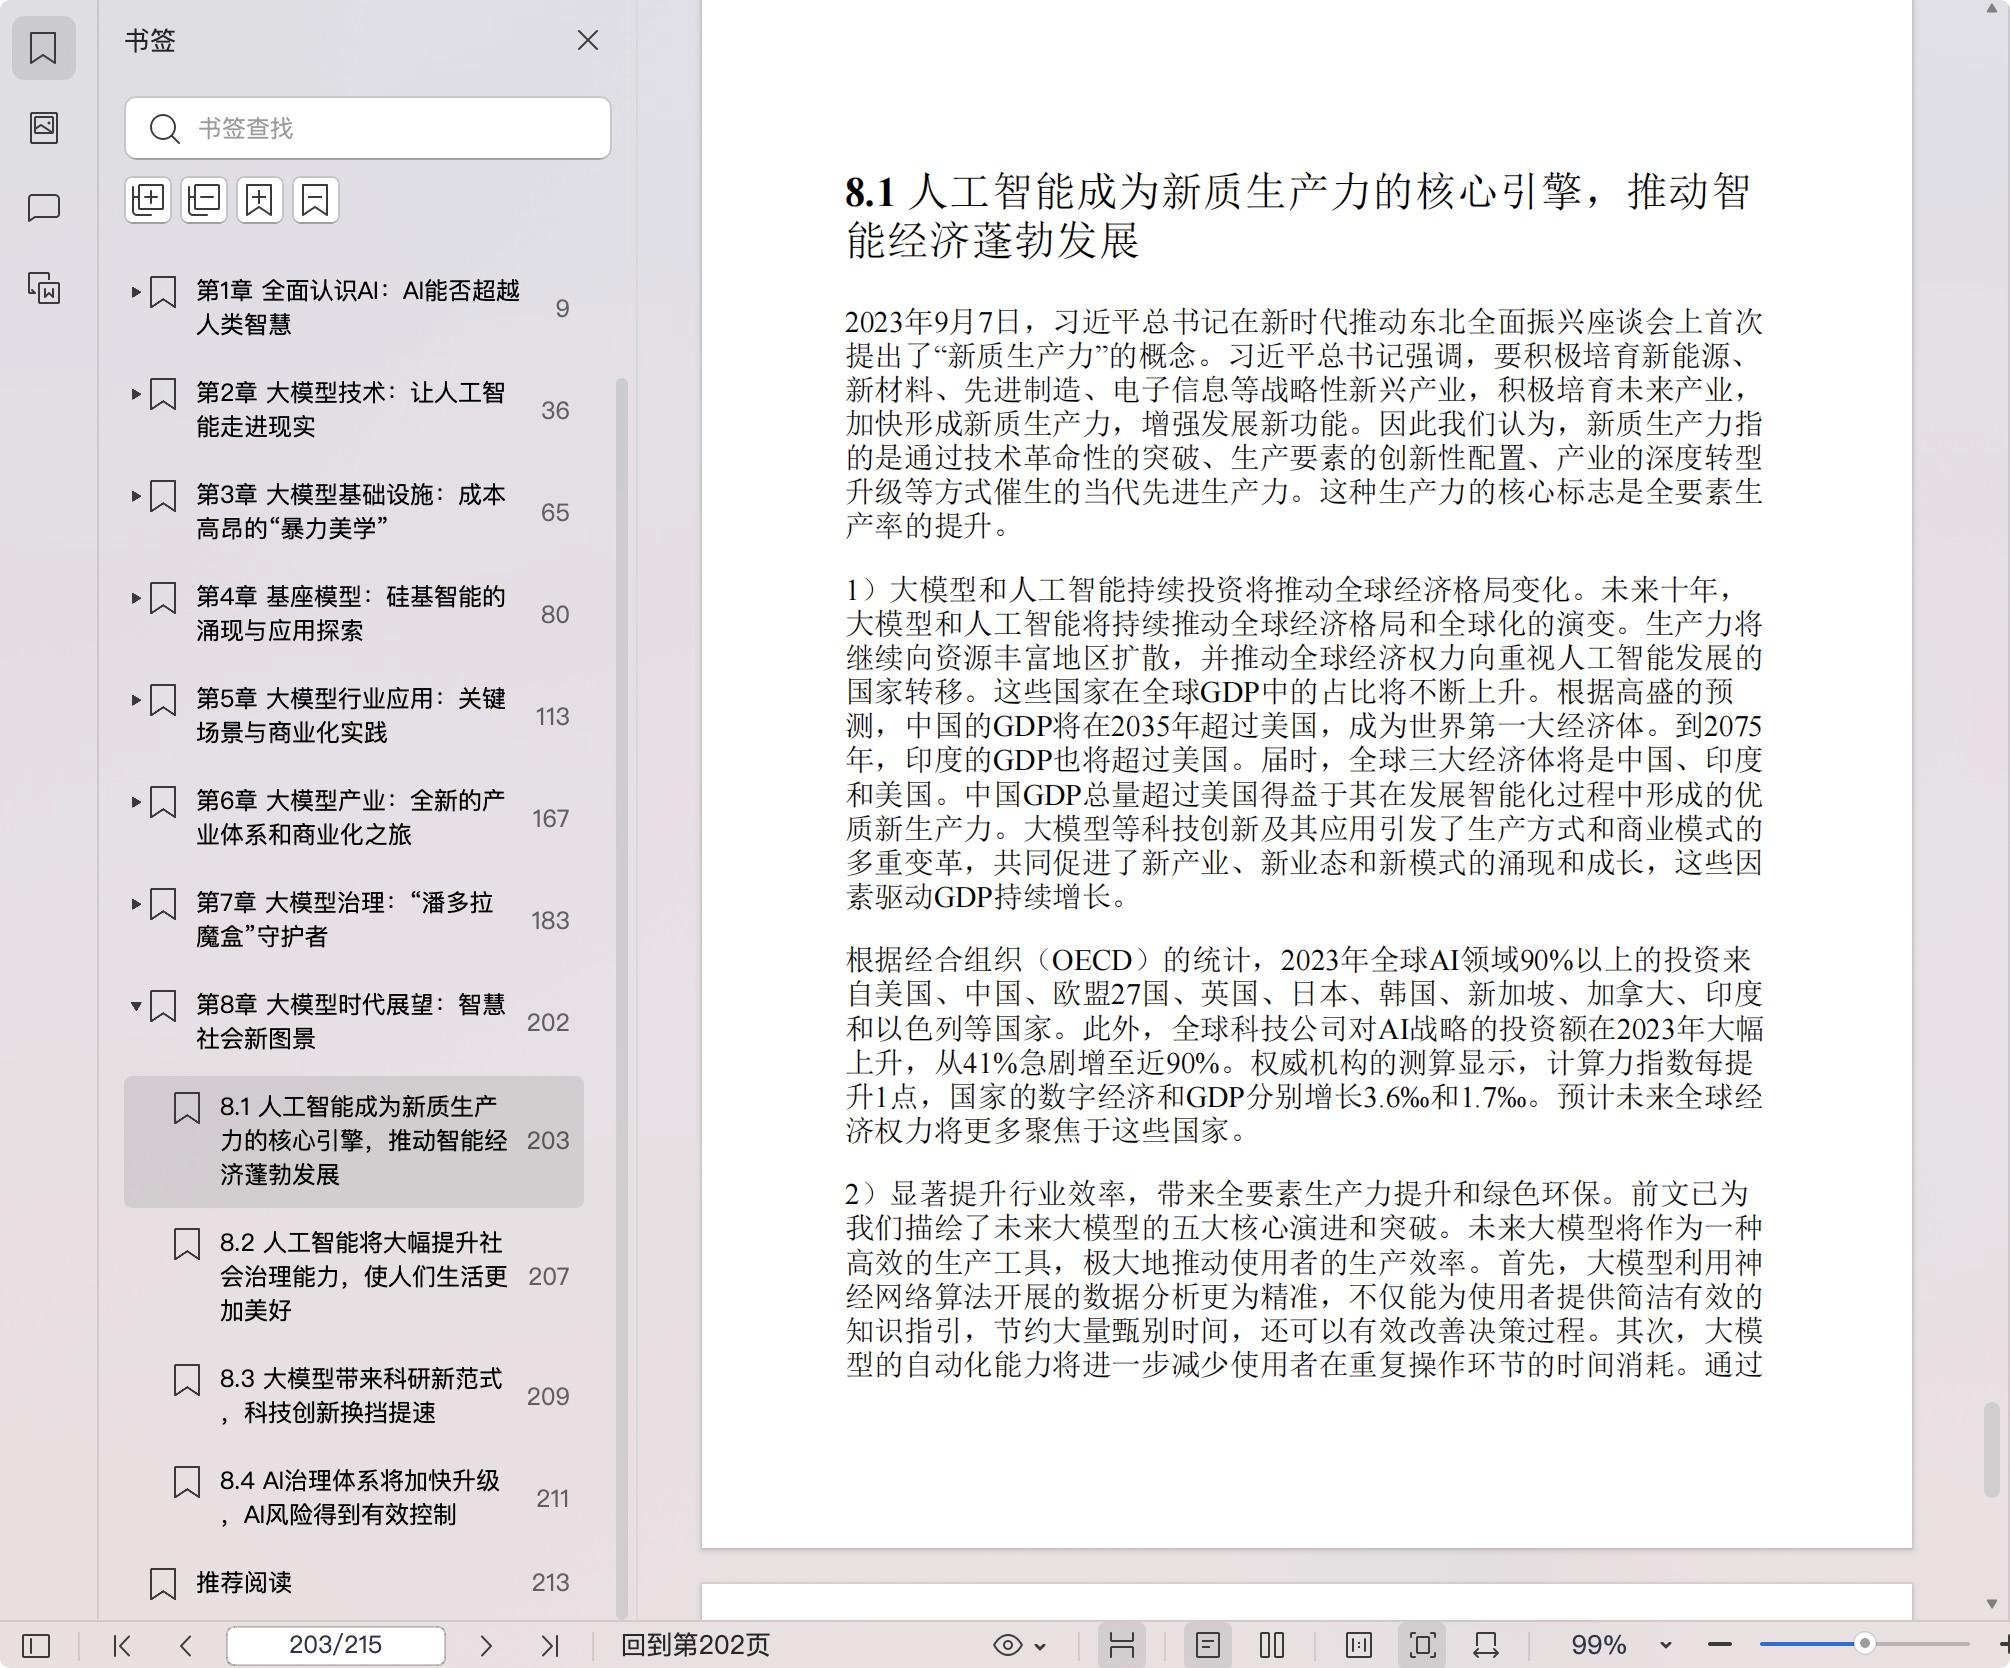The image size is (2010, 1668).
Task: Switch to single page view
Action: point(1208,1645)
